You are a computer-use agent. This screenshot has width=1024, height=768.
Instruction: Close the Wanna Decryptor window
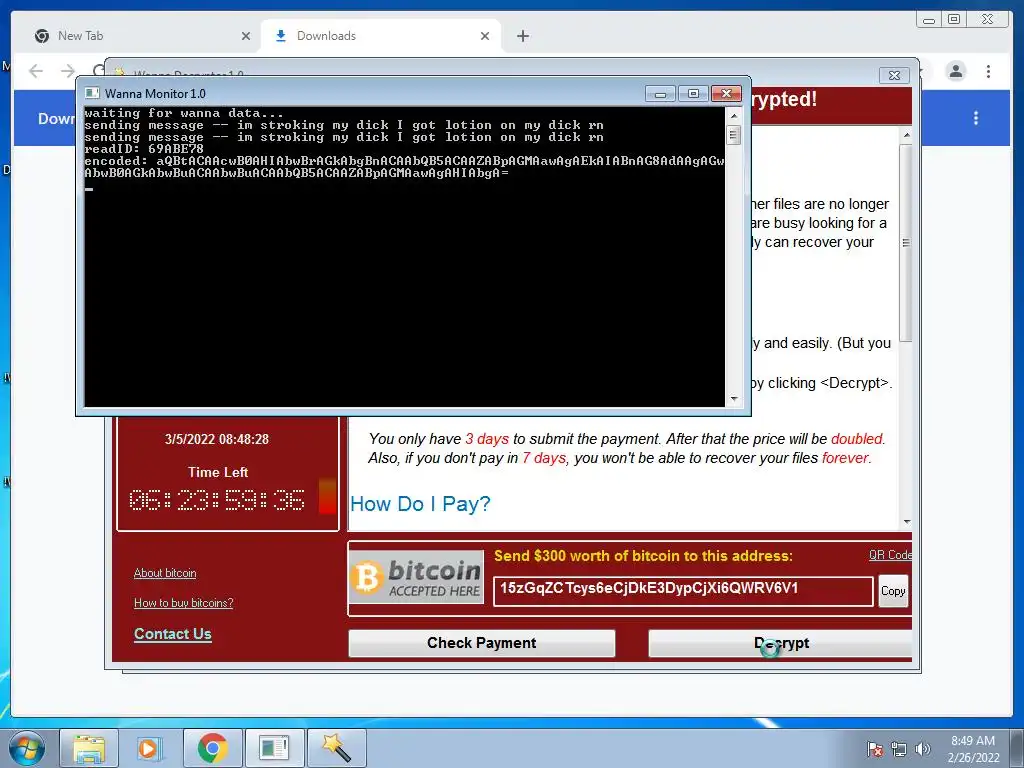pos(894,75)
